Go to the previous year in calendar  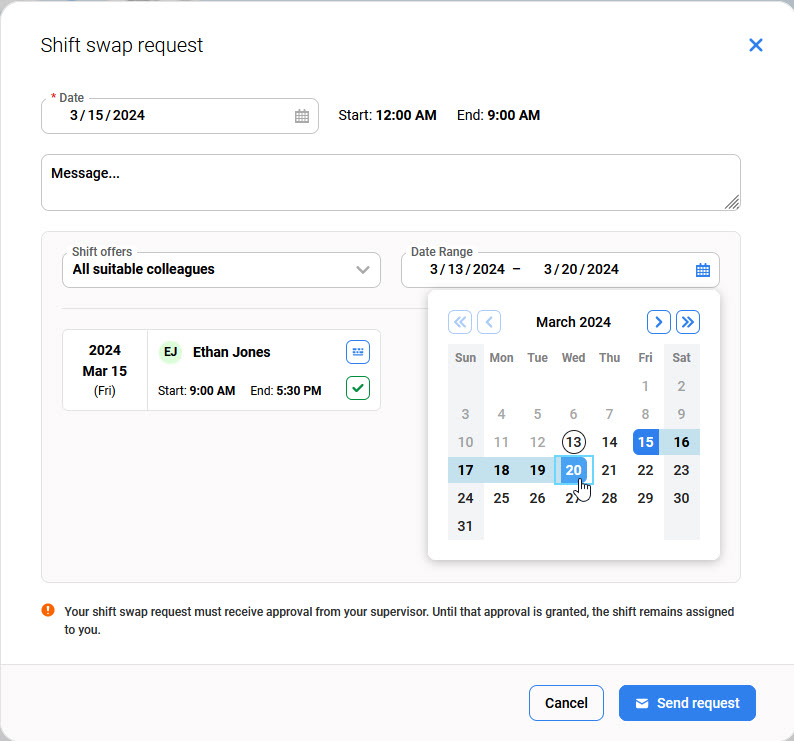pos(460,322)
